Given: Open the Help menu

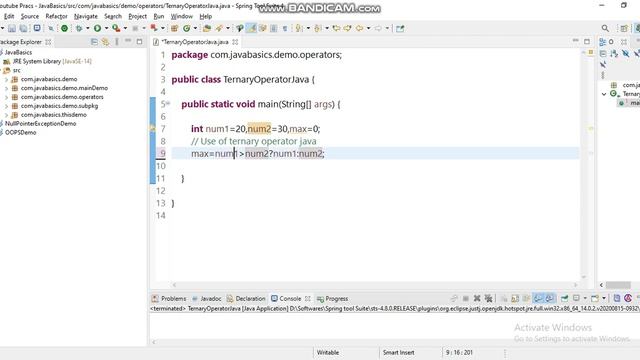Looking at the screenshot, I should [206, 16].
